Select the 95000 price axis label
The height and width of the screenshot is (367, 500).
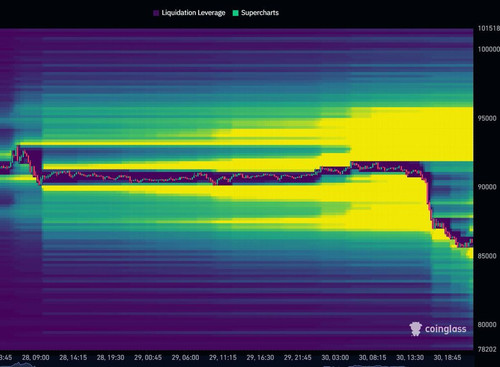487,118
